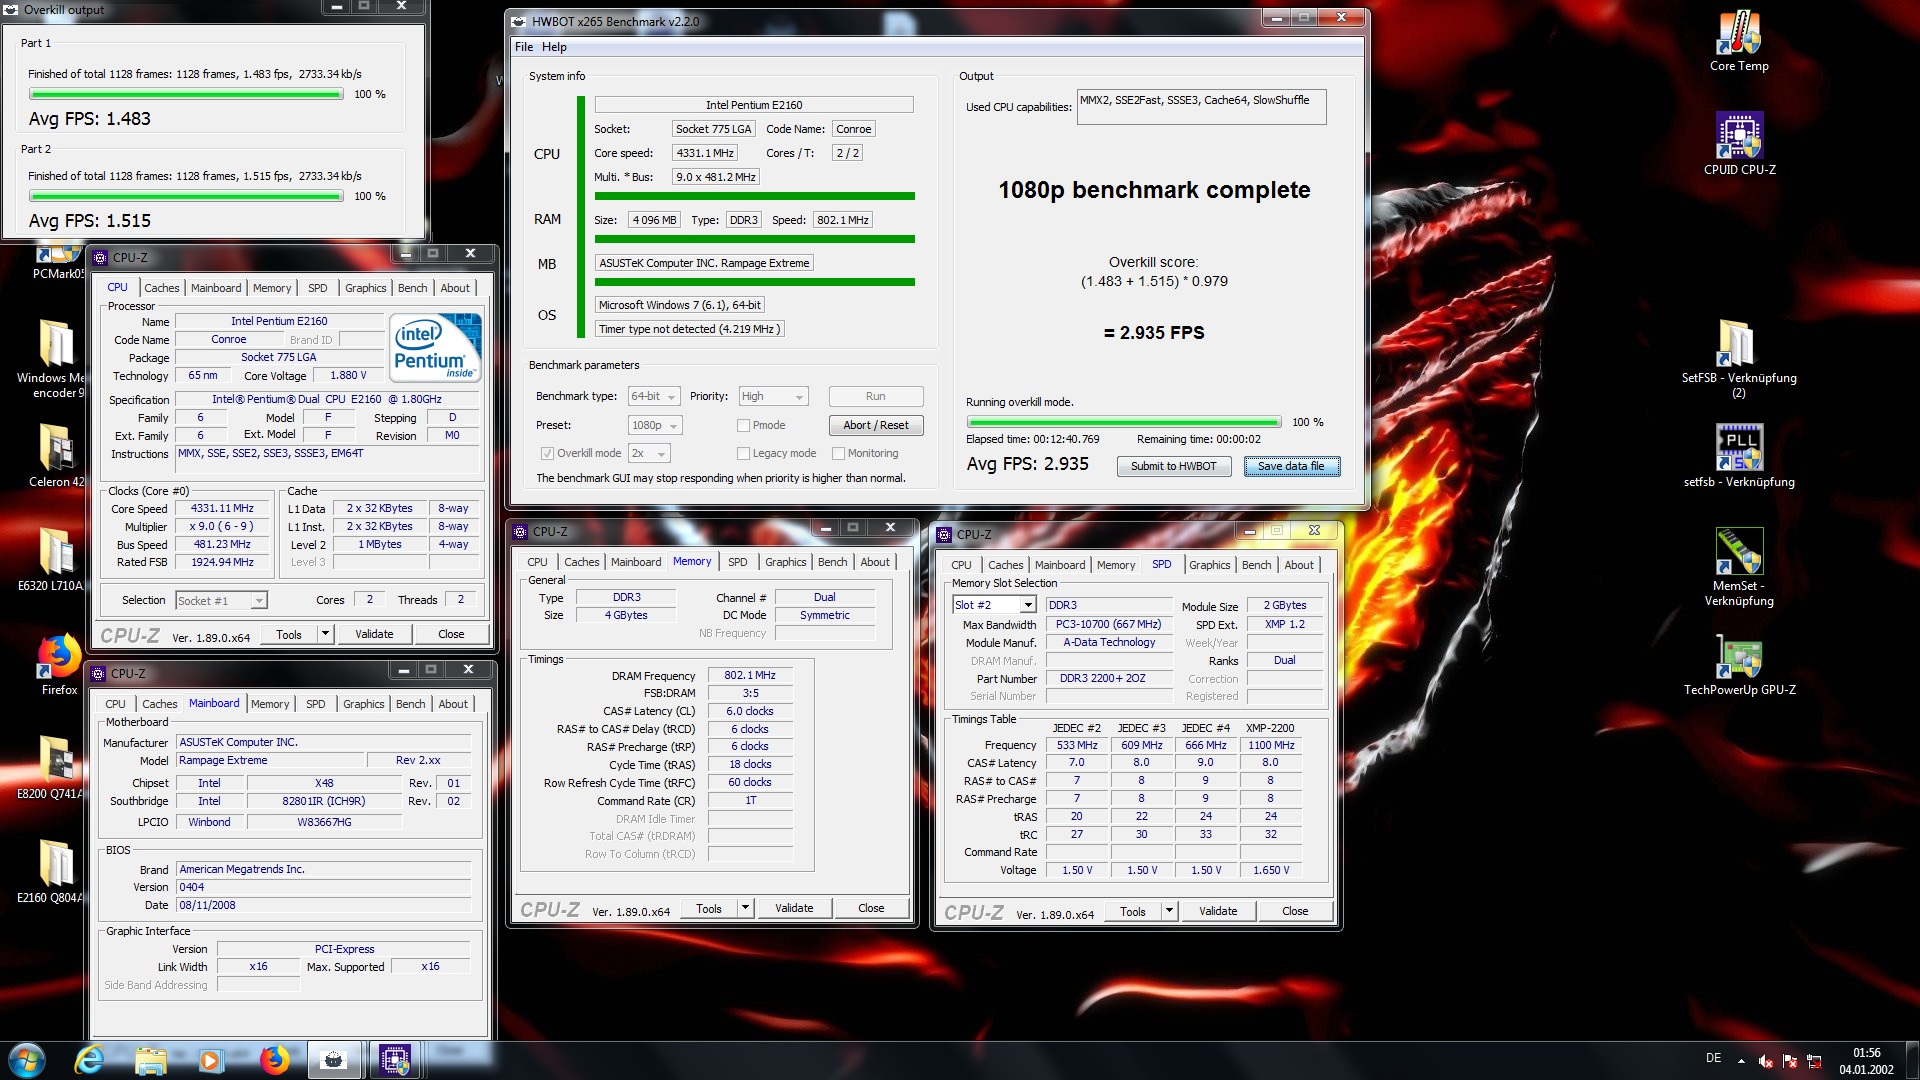The image size is (1920, 1080).
Task: Click the HWBOT x265 Benchmark title icon
Action: click(518, 21)
